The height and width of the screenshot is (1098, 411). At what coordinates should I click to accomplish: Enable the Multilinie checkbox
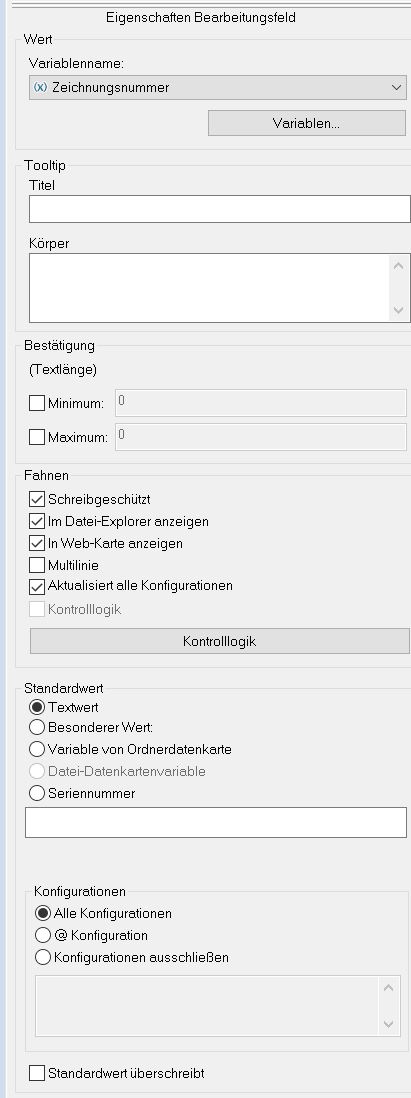coord(37,564)
